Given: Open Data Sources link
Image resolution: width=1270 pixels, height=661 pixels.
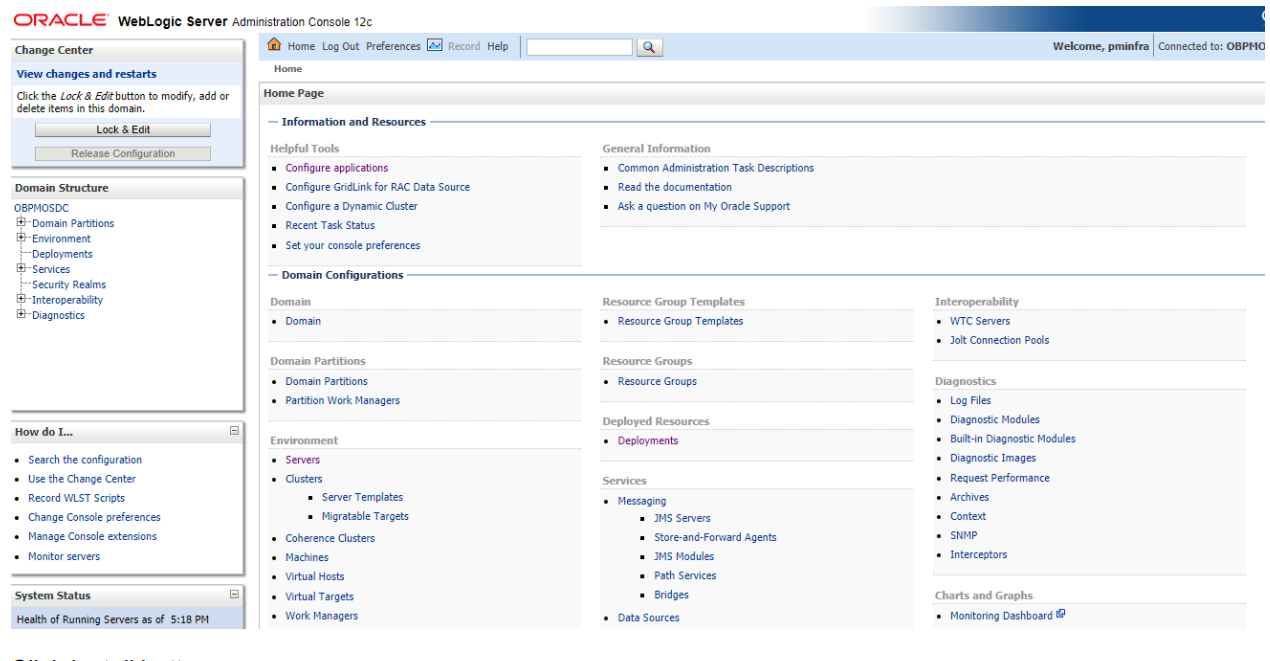Looking at the screenshot, I should click(649, 618).
